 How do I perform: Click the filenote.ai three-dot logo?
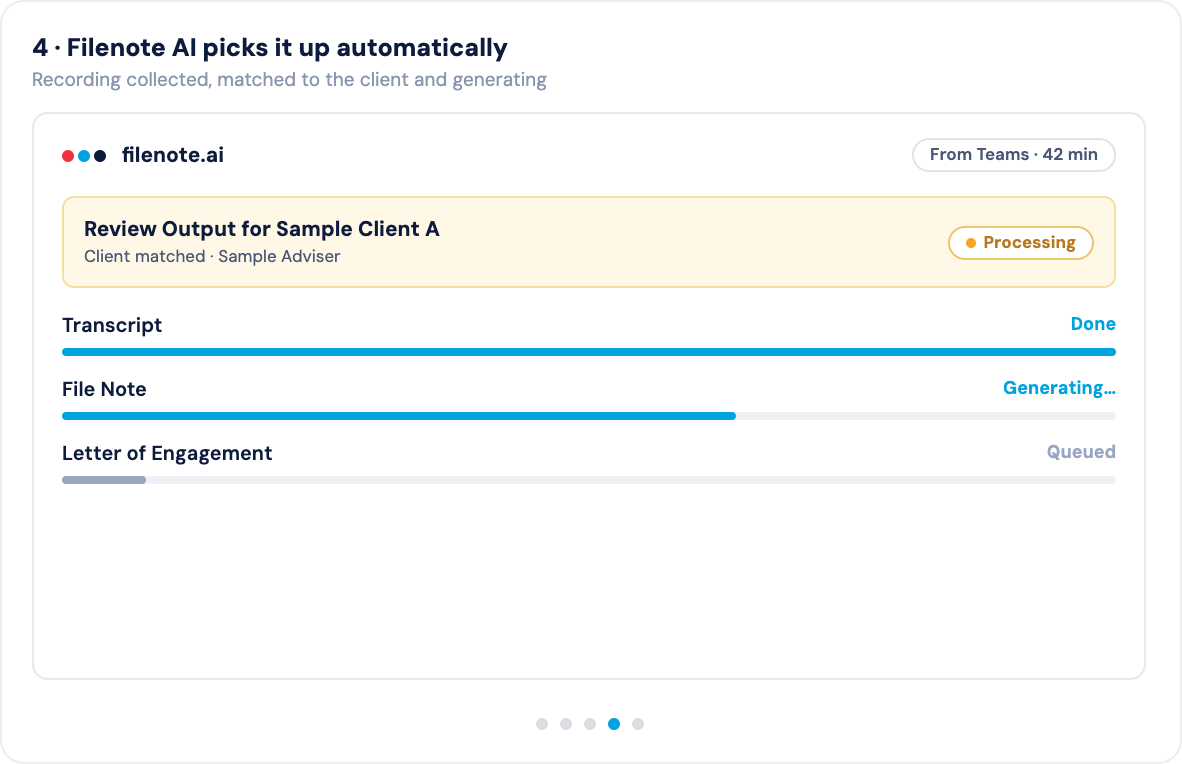point(84,155)
